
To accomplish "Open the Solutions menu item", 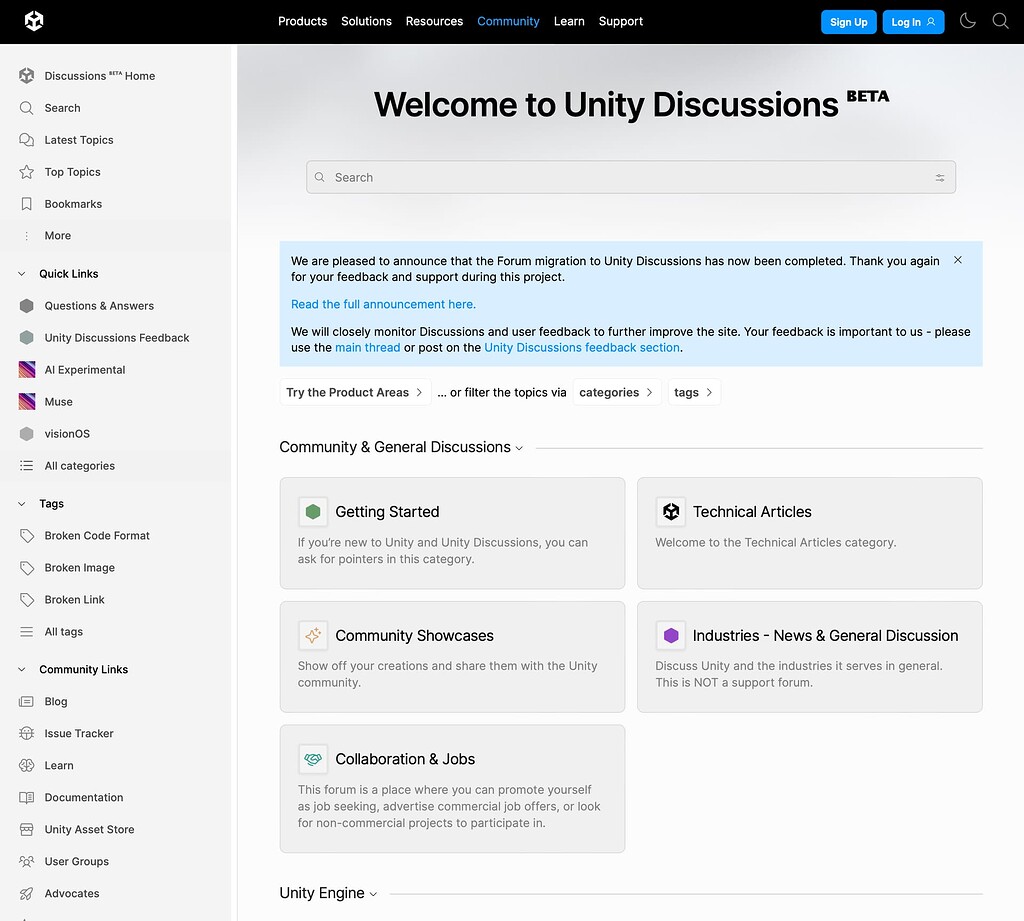I will pyautogui.click(x=366, y=20).
